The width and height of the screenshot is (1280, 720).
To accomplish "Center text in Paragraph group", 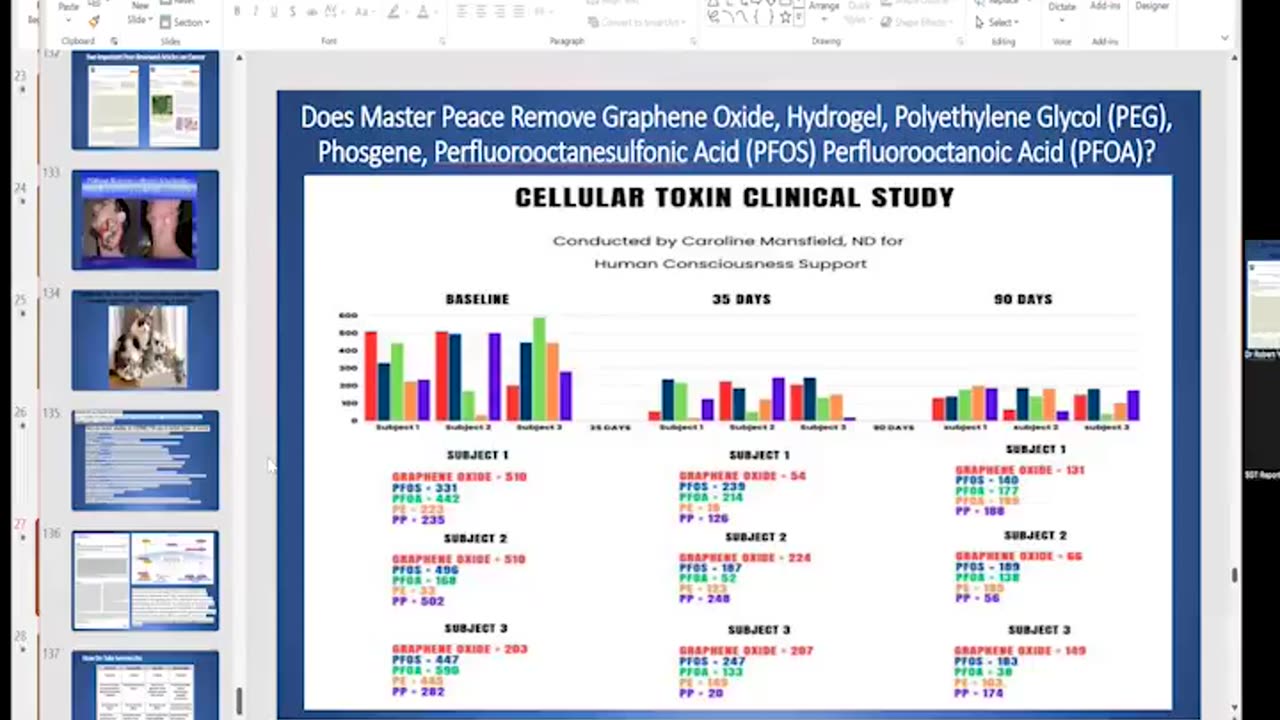I will click(481, 11).
